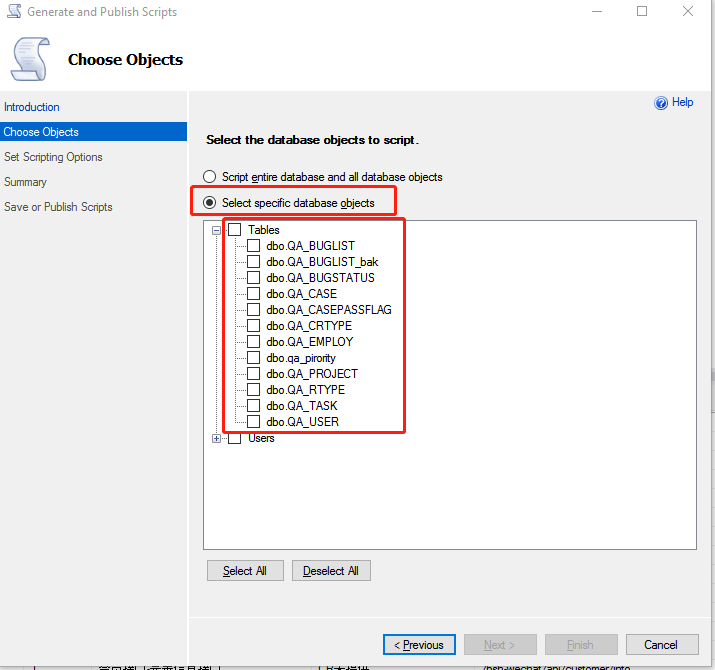Select the dbo.QA_CASE table name
The height and width of the screenshot is (670, 715).
[x=301, y=294]
